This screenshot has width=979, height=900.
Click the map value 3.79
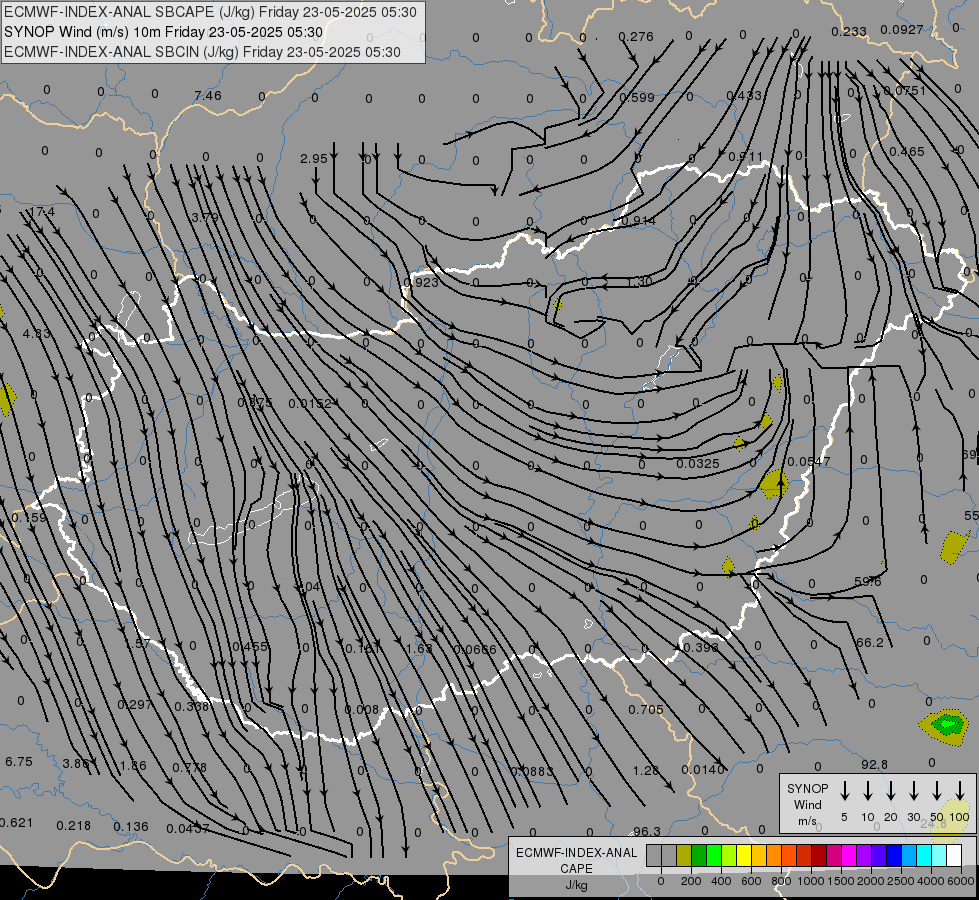205,217
